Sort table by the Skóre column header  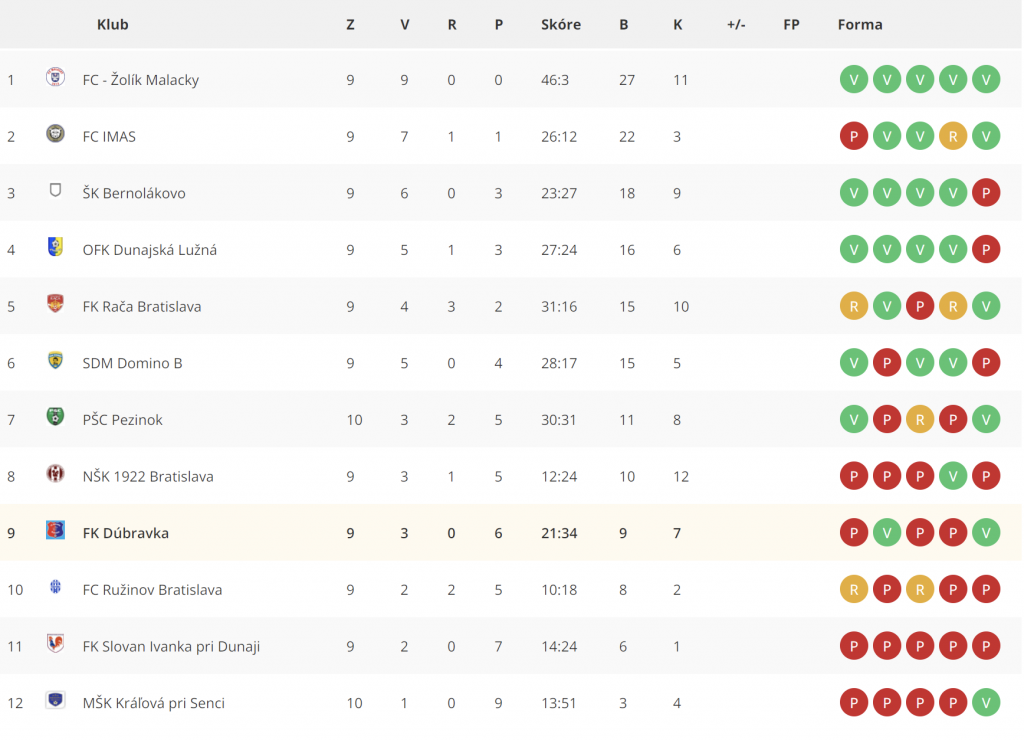tap(560, 25)
